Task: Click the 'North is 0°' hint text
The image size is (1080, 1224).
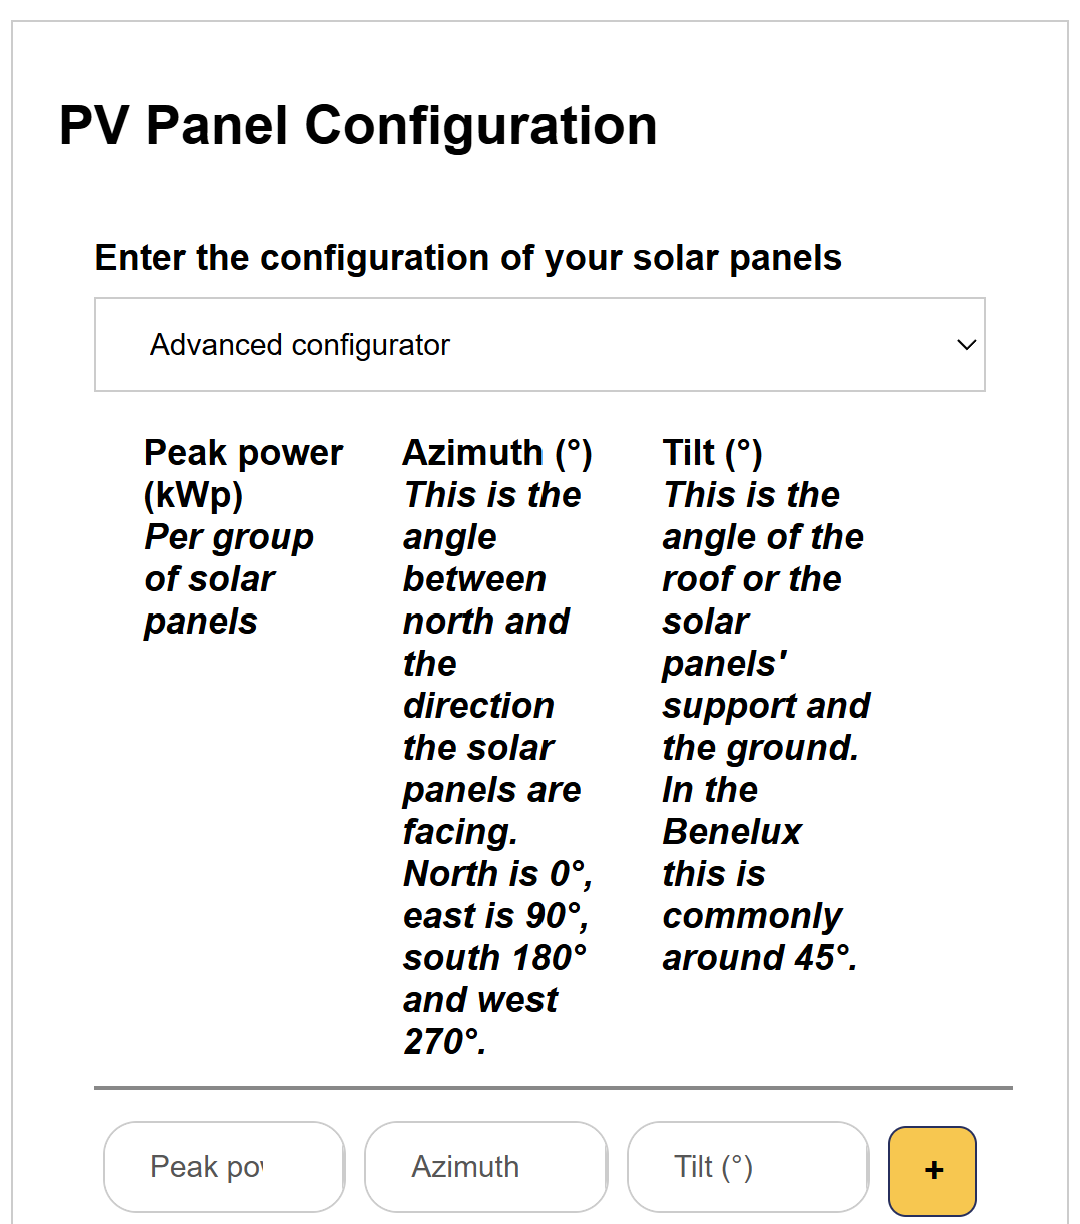Action: coord(497,874)
